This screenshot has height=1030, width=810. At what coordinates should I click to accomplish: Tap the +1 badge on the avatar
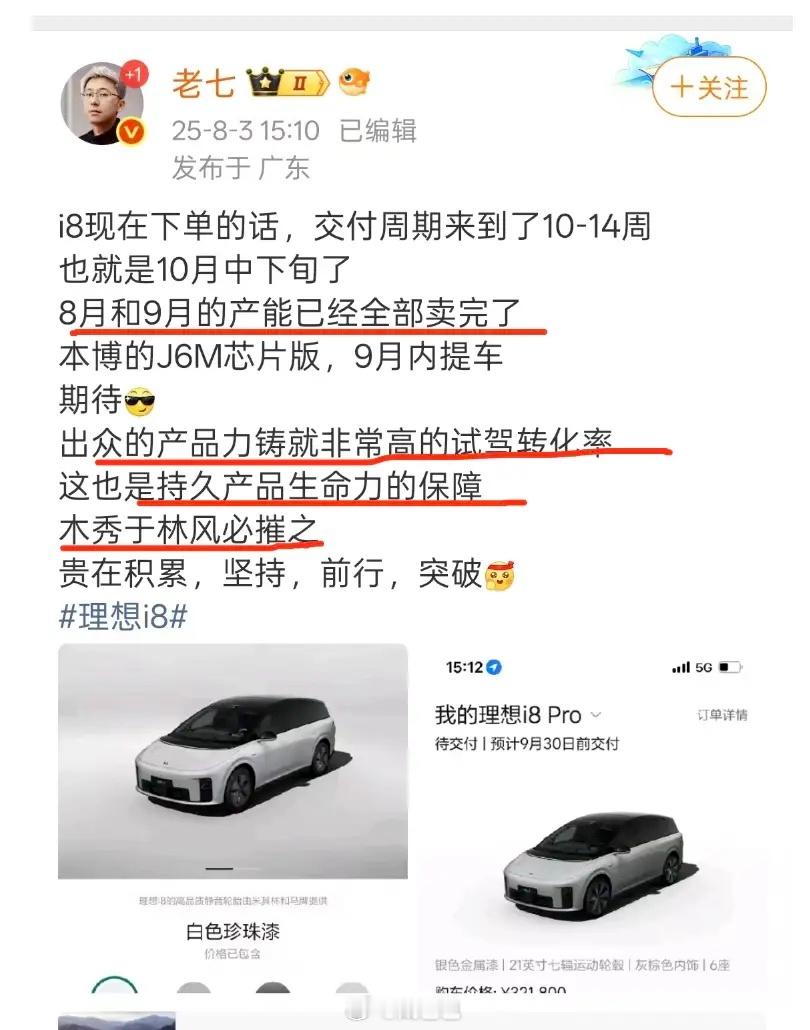tap(134, 75)
